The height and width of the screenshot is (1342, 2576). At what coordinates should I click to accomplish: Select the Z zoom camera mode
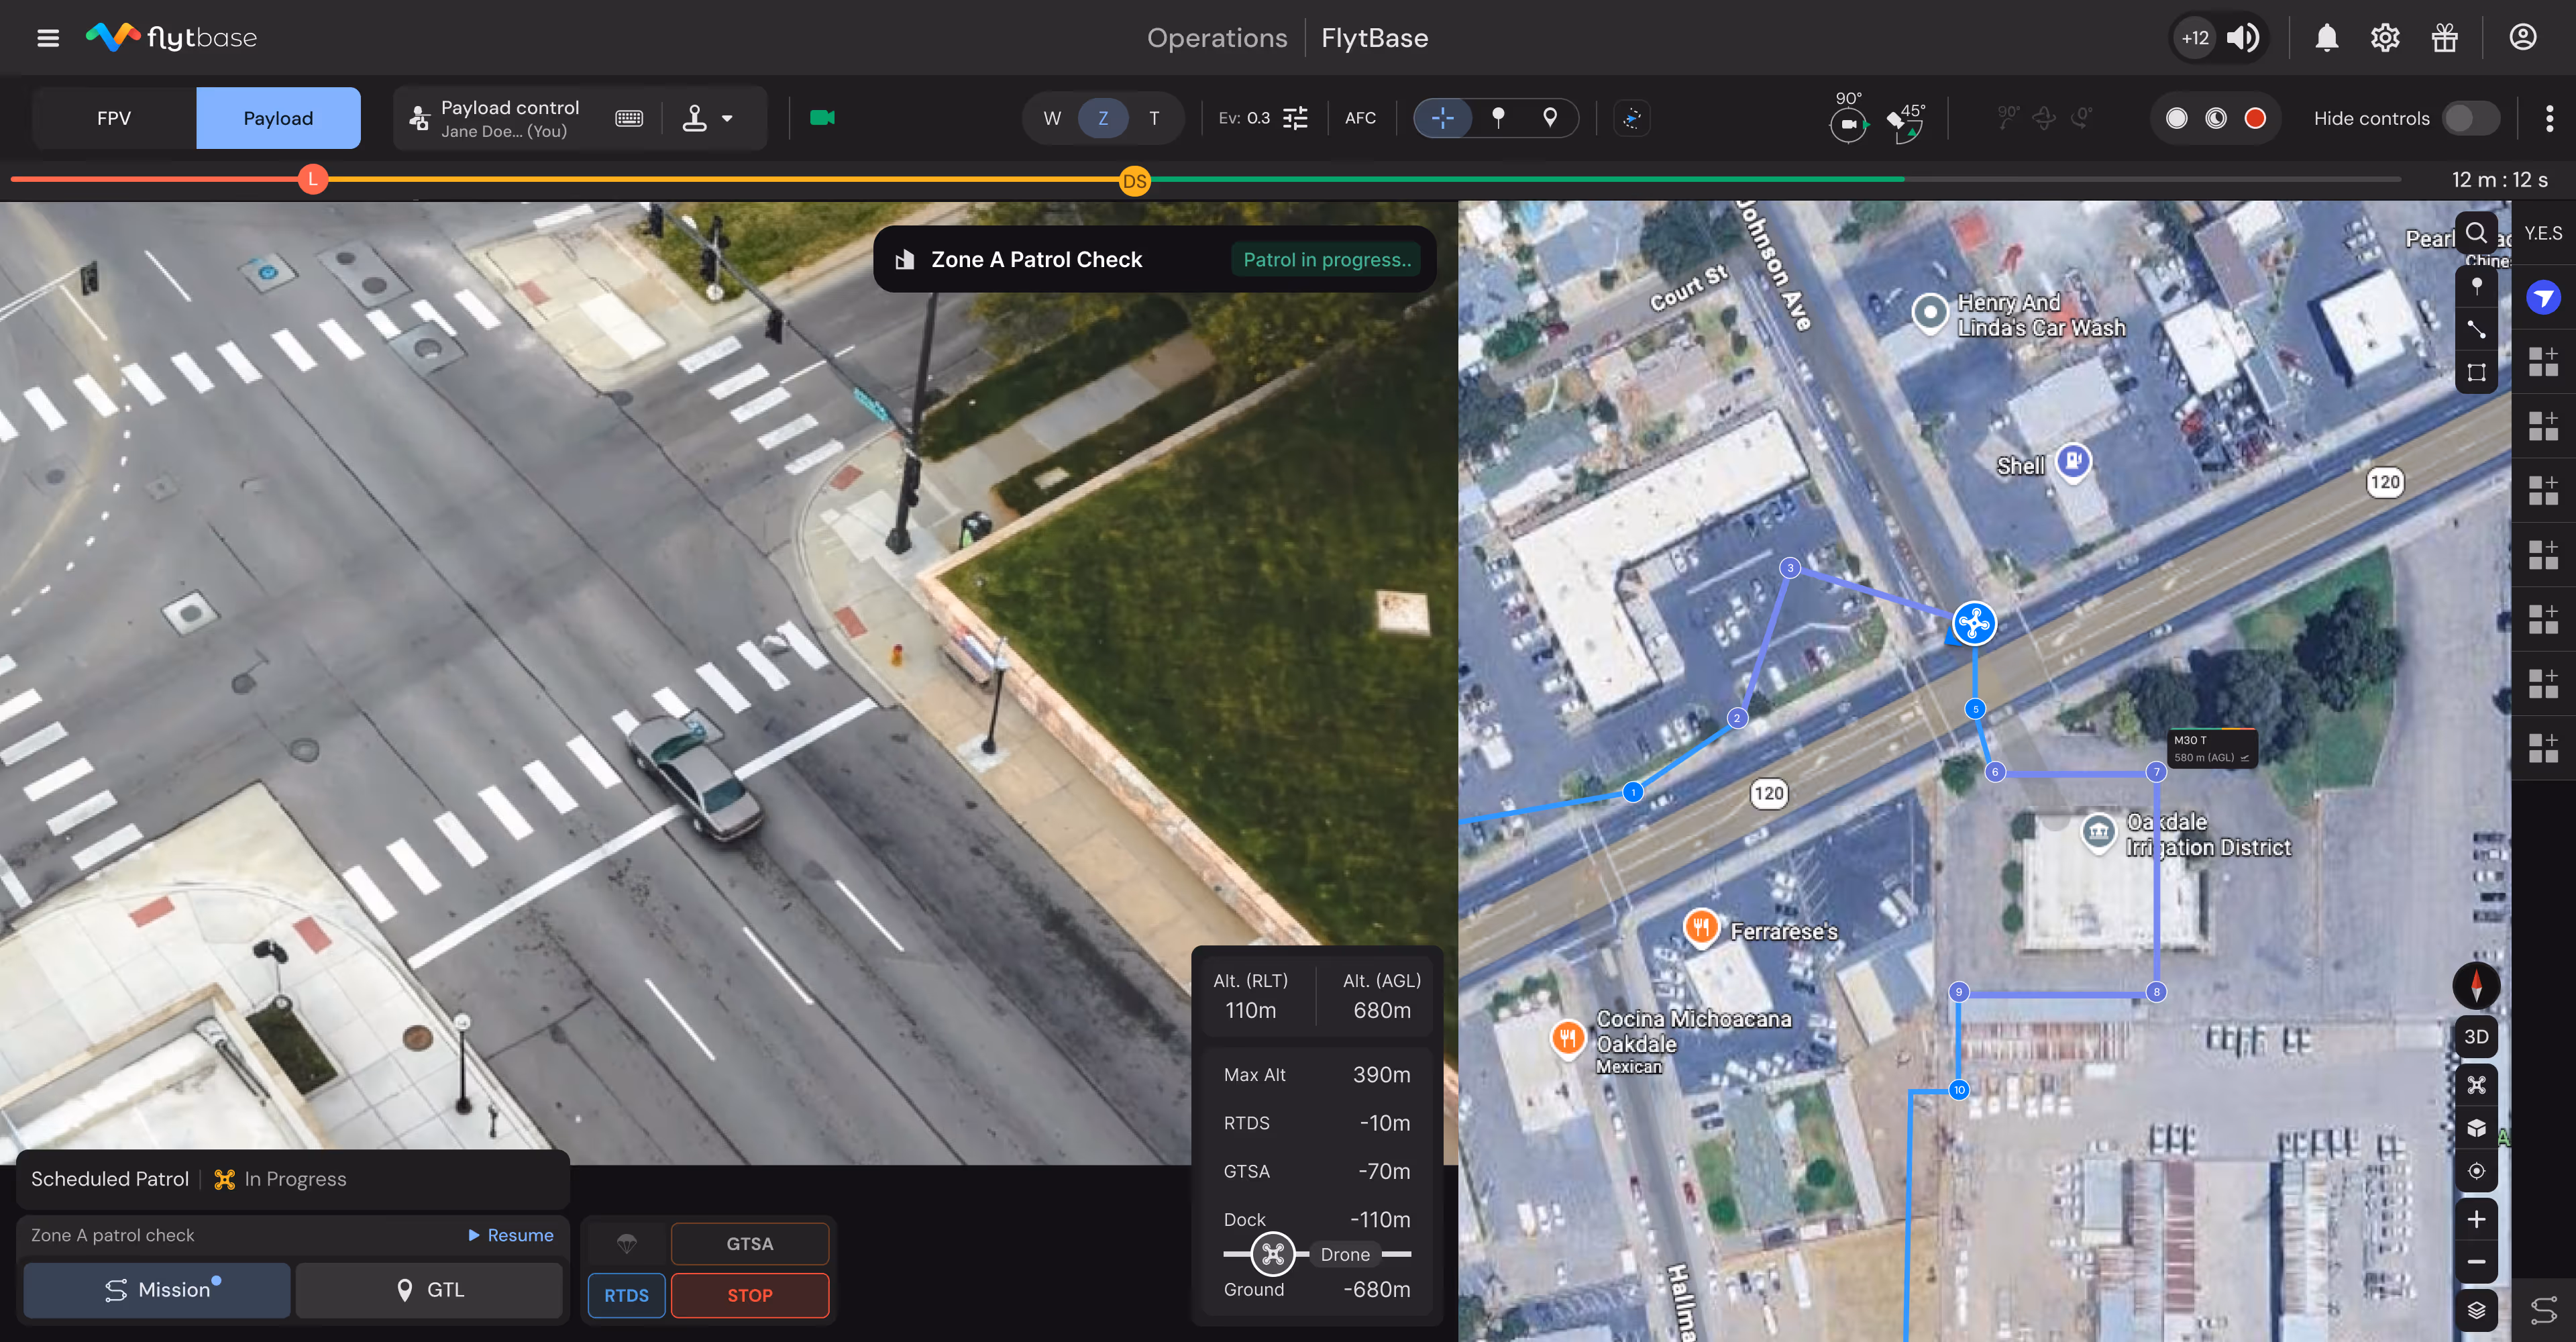point(1102,118)
